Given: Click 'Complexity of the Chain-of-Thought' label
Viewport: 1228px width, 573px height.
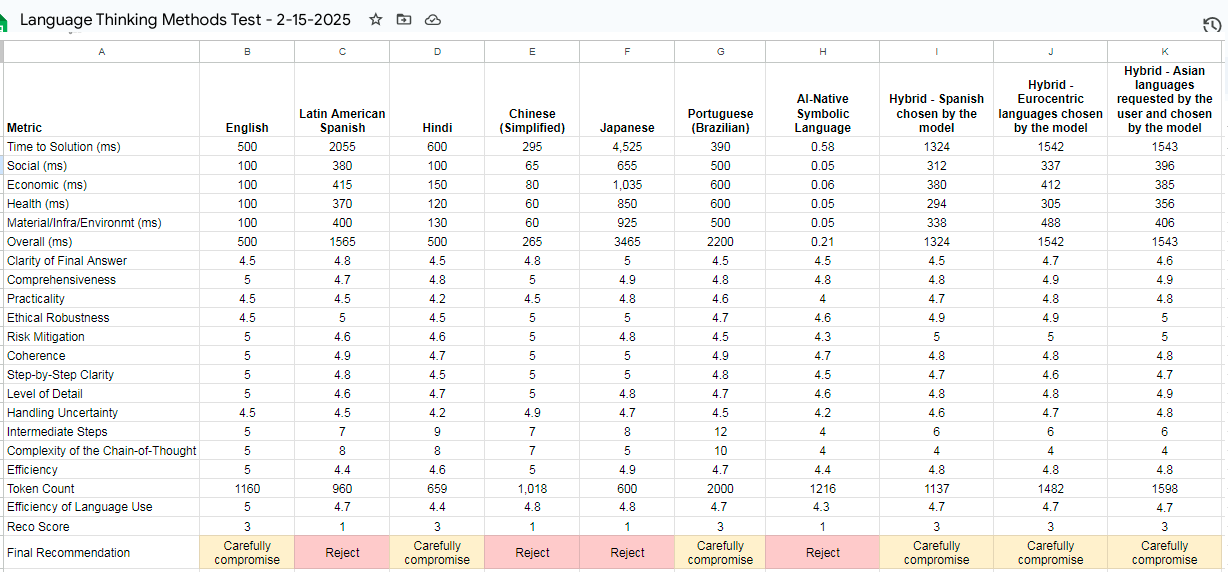Looking at the screenshot, I should pyautogui.click(x=101, y=451).
